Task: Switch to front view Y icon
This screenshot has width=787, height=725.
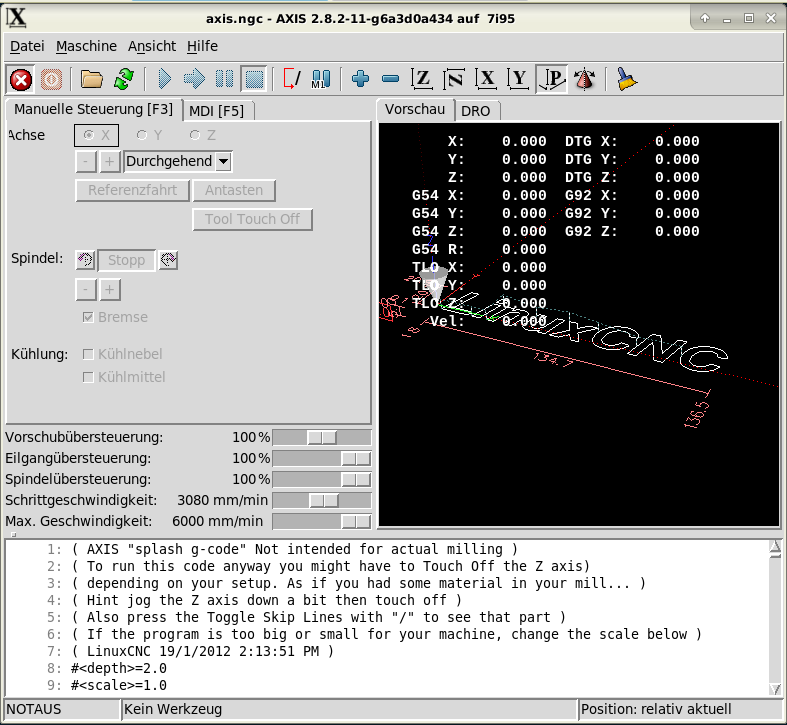Action: tap(518, 79)
